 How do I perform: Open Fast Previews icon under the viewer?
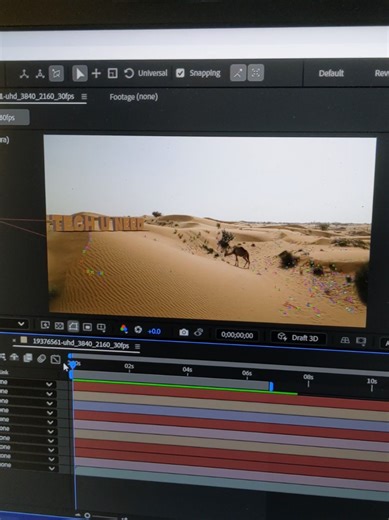point(45,325)
